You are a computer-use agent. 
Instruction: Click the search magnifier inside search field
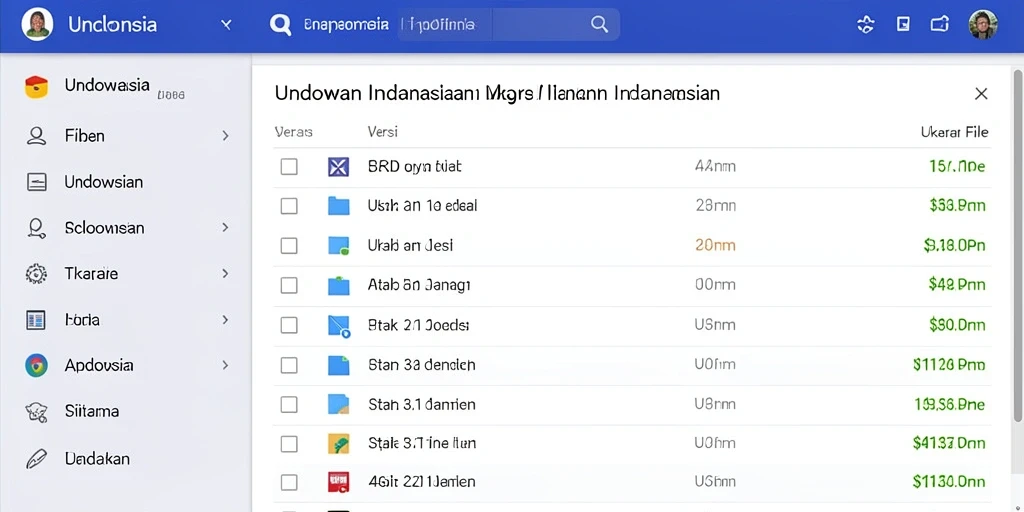point(599,25)
